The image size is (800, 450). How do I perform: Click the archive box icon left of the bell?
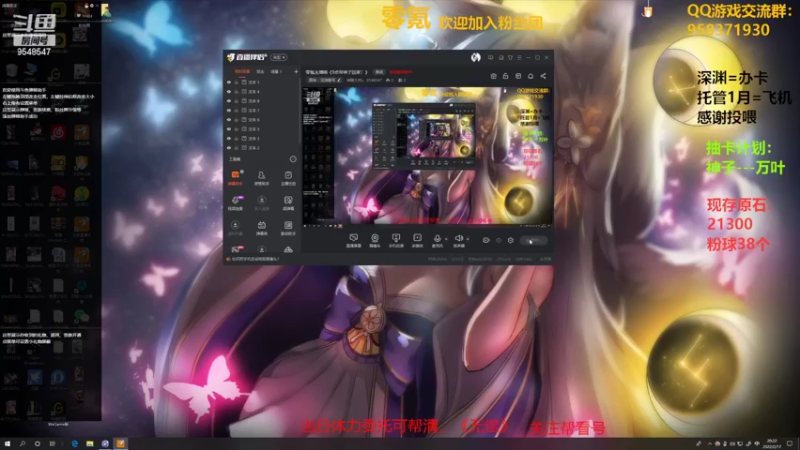(x=518, y=76)
